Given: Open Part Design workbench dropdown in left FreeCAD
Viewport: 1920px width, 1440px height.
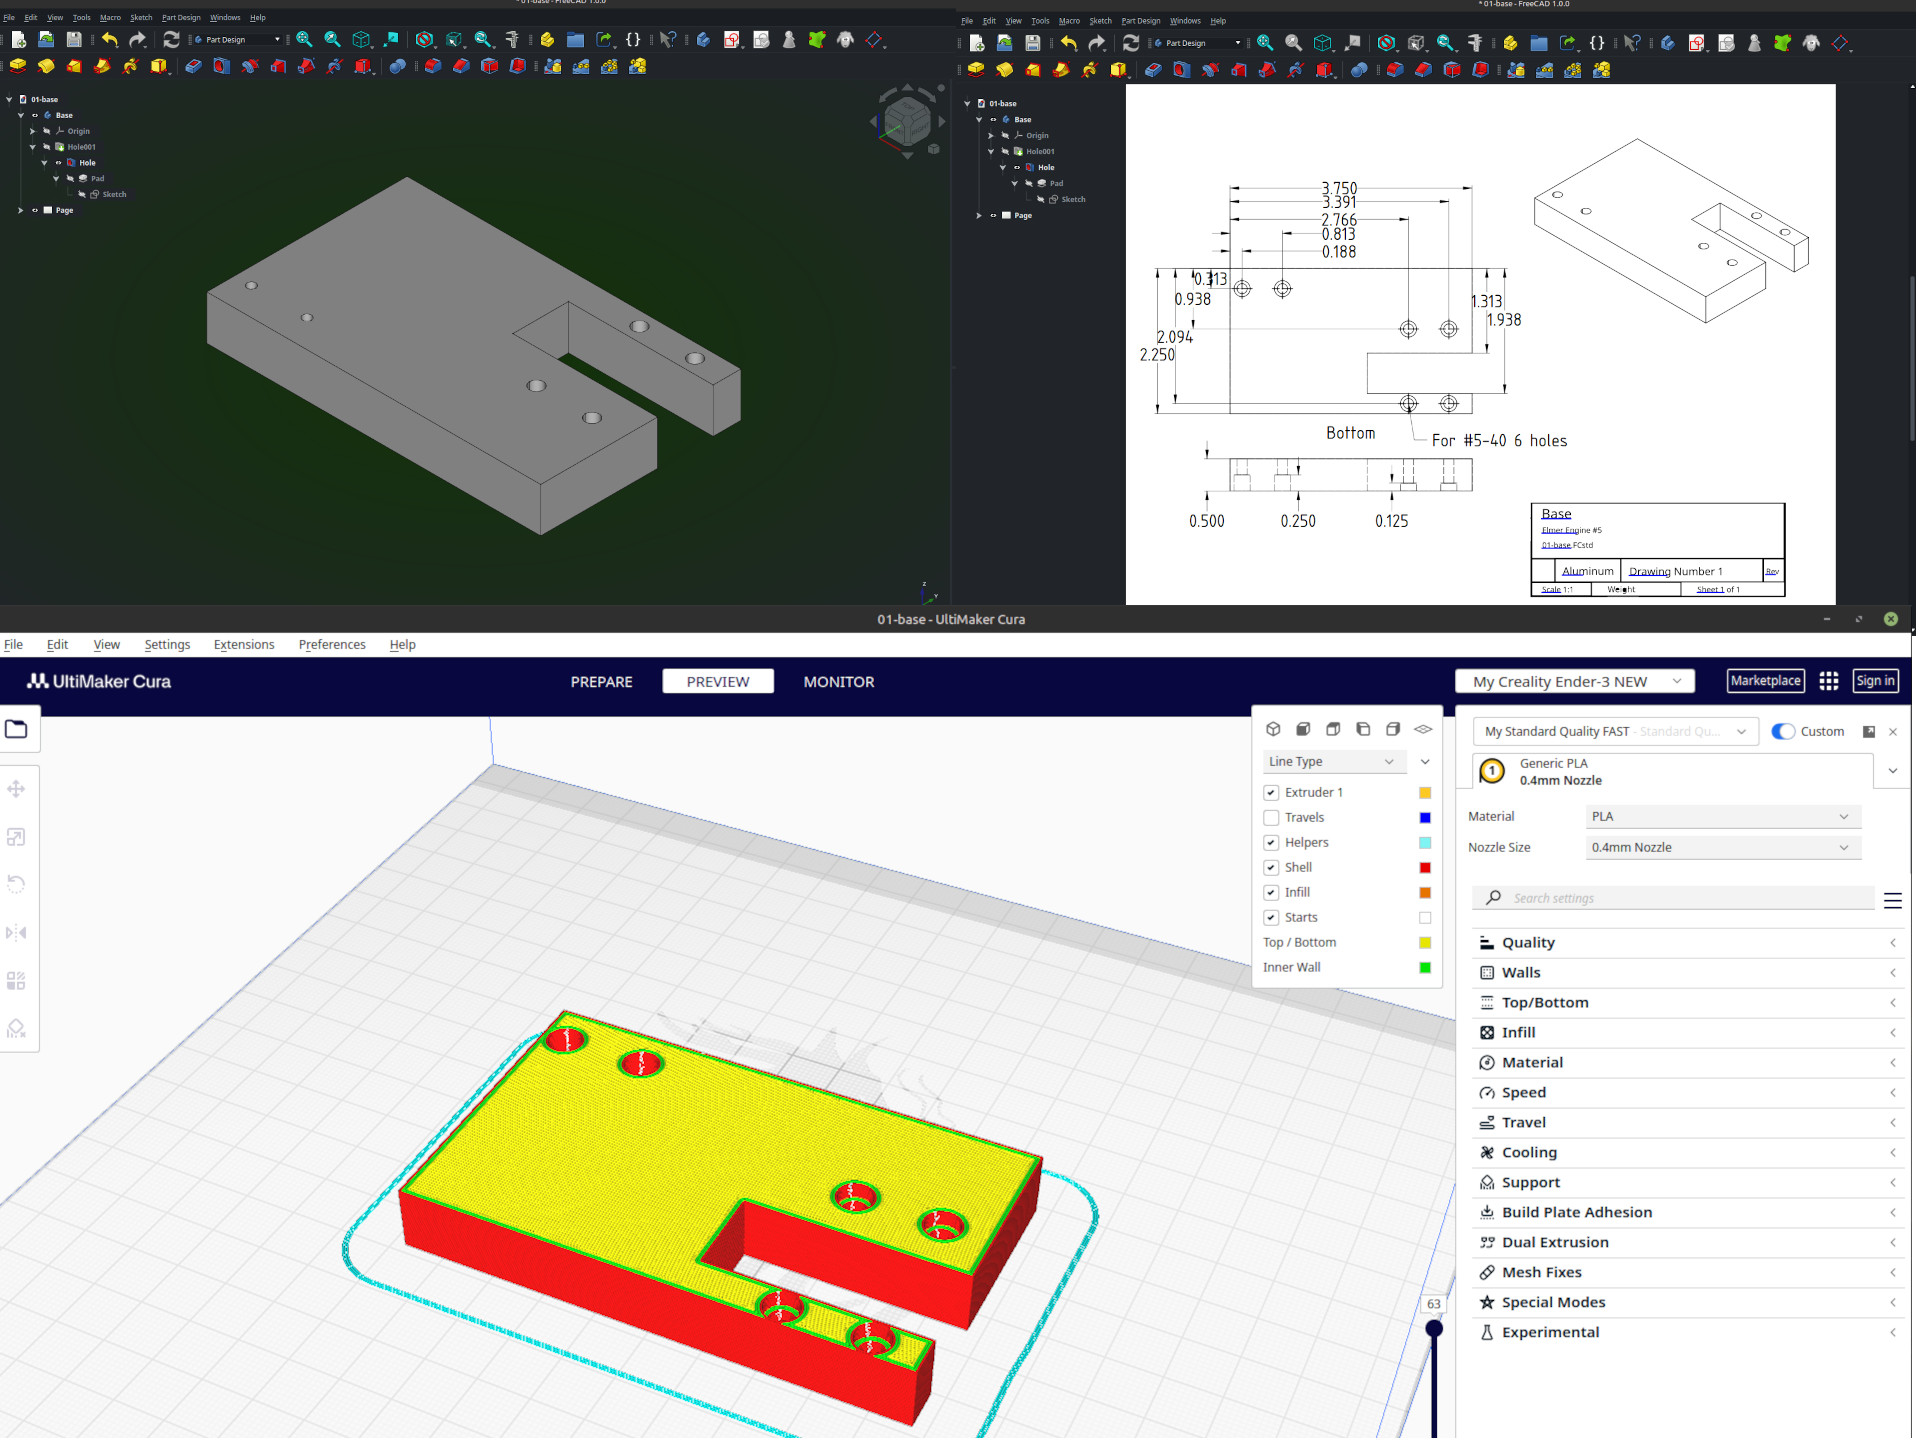Looking at the screenshot, I should click(237, 40).
